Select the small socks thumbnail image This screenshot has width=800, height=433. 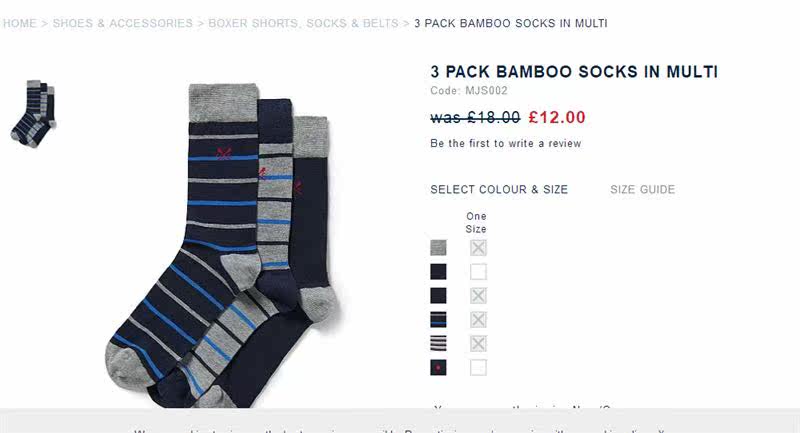tap(33, 114)
